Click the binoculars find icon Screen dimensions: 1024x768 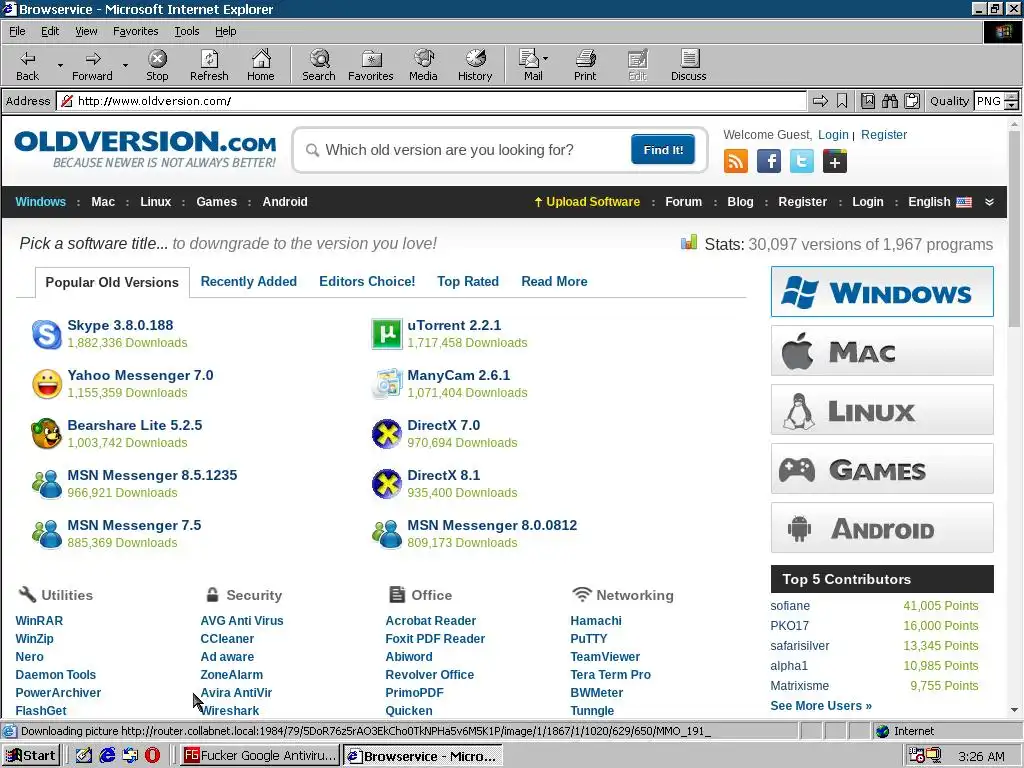click(889, 101)
